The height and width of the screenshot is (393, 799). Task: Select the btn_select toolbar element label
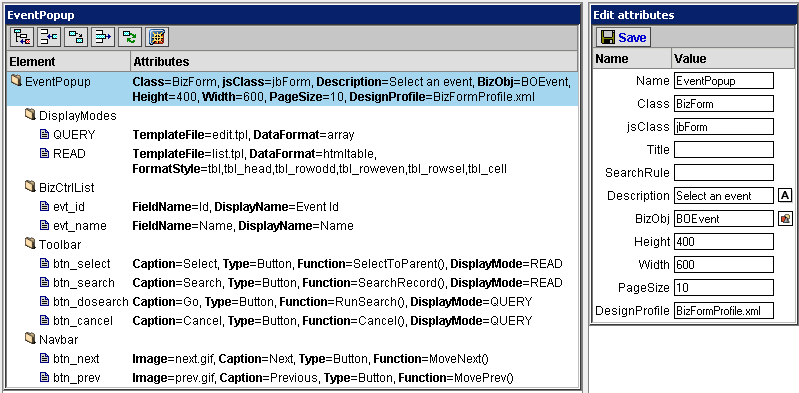pos(82,265)
